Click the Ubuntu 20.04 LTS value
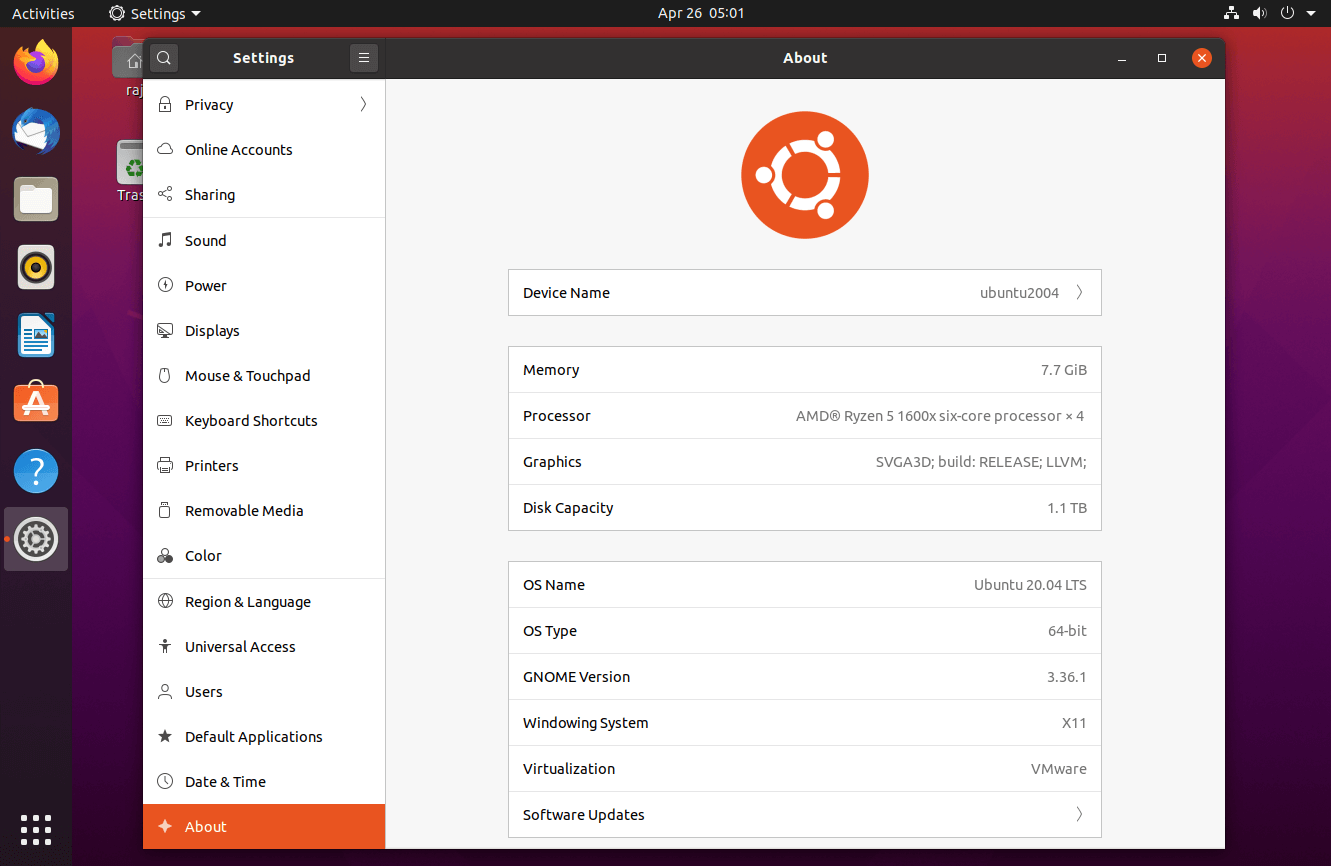The height and width of the screenshot is (866, 1331). pyautogui.click(x=1030, y=585)
